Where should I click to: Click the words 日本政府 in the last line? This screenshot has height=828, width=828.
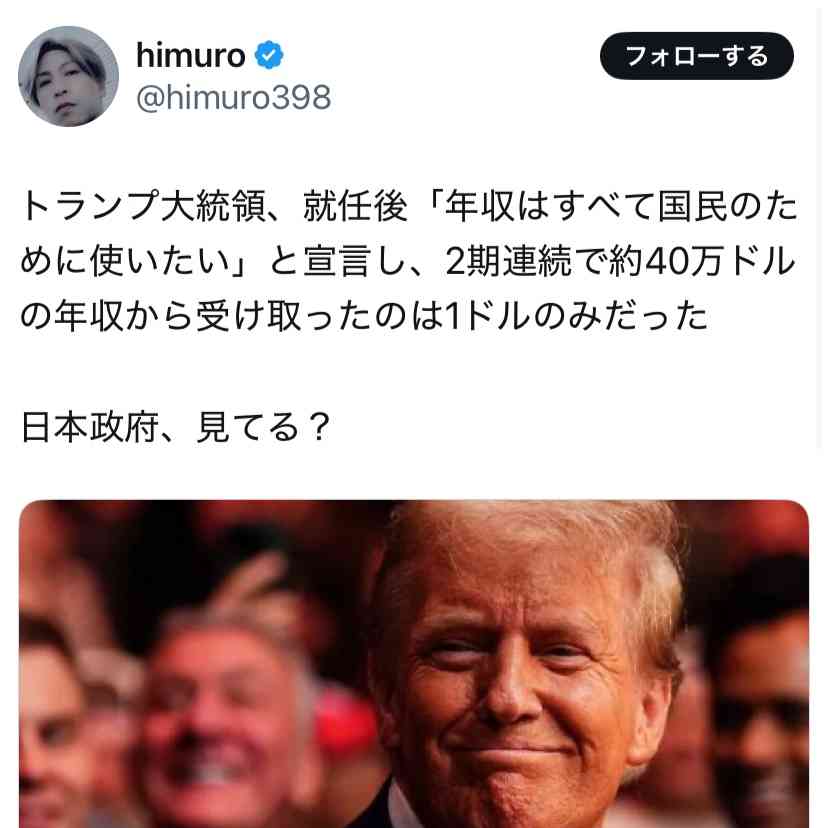click(x=90, y=427)
